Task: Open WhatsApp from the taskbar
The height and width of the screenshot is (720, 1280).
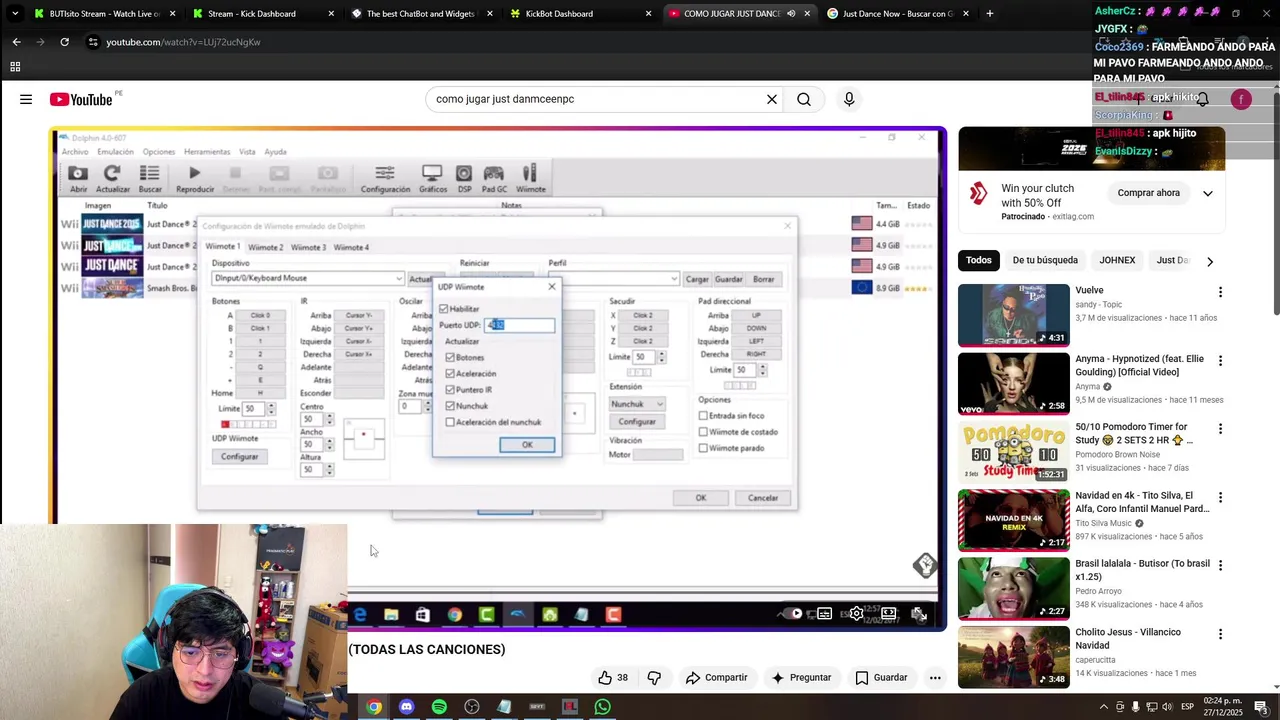Action: (602, 707)
